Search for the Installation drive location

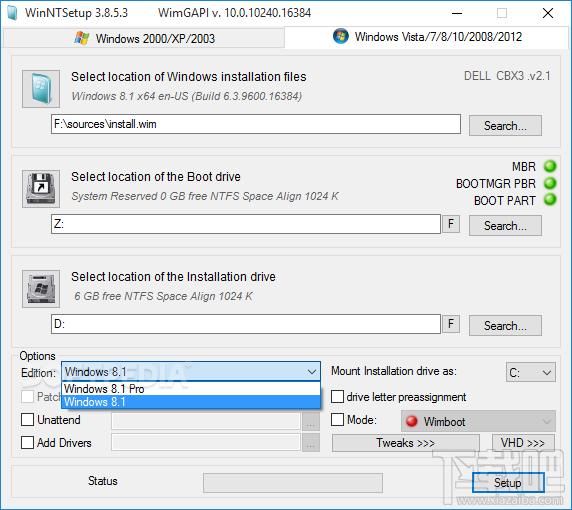pyautogui.click(x=505, y=325)
